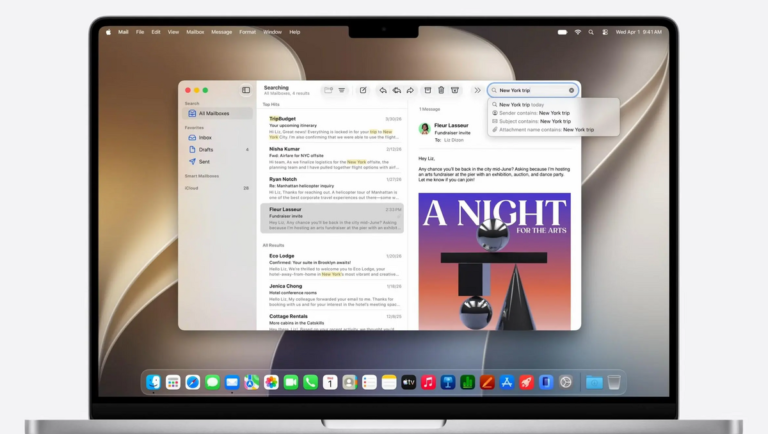Image resolution: width=768 pixels, height=434 pixels.
Task: Click the move-to-mailbox folder icon
Action: pyautogui.click(x=328, y=90)
